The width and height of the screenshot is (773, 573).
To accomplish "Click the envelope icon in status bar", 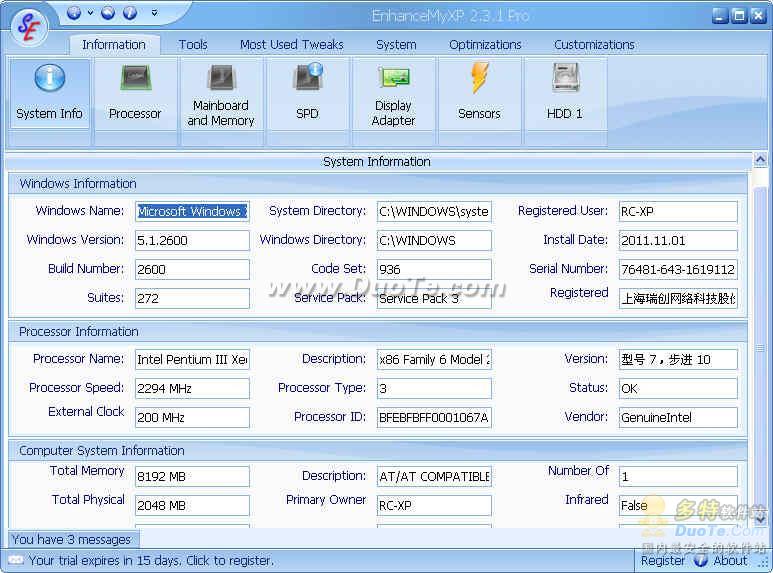I will pyautogui.click(x=16, y=560).
